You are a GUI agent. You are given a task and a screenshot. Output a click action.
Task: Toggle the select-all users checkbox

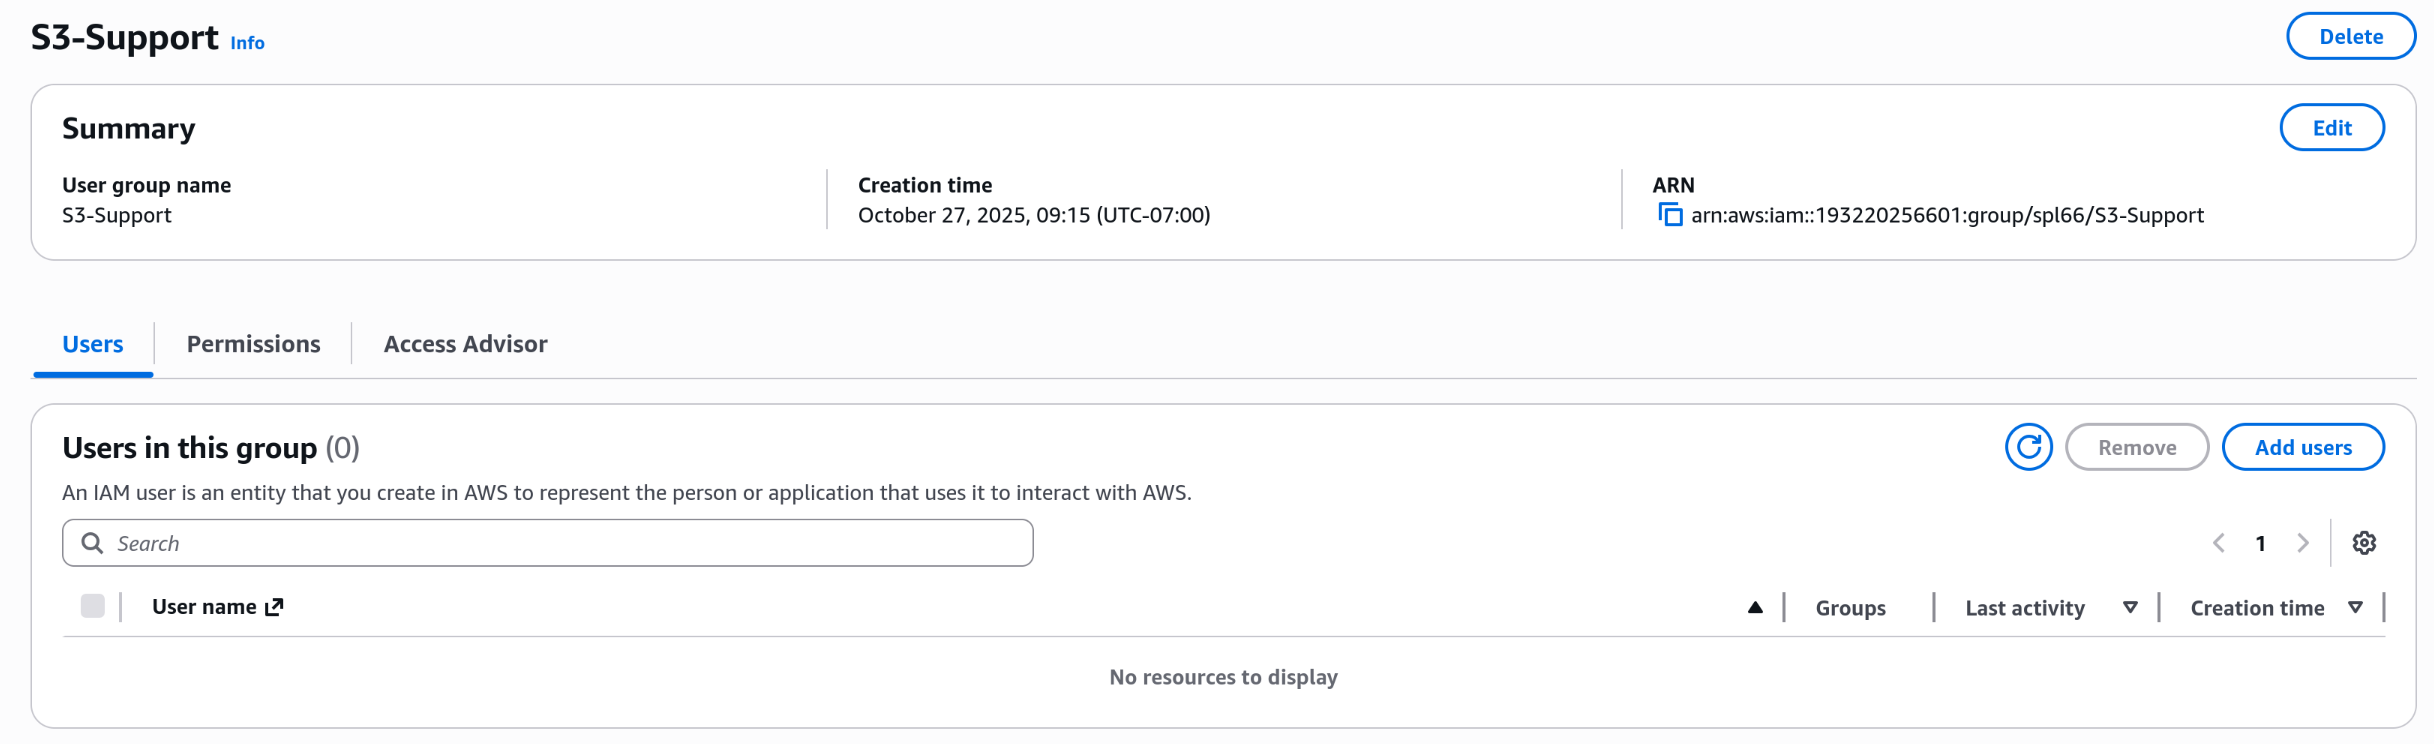93,606
